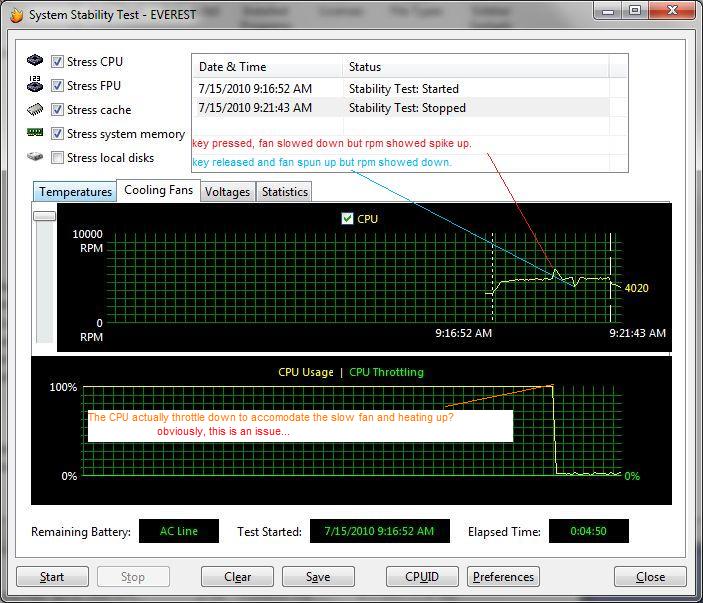Clear the test log with Clear
Image resolution: width=703 pixels, height=603 pixels.
pos(237,577)
